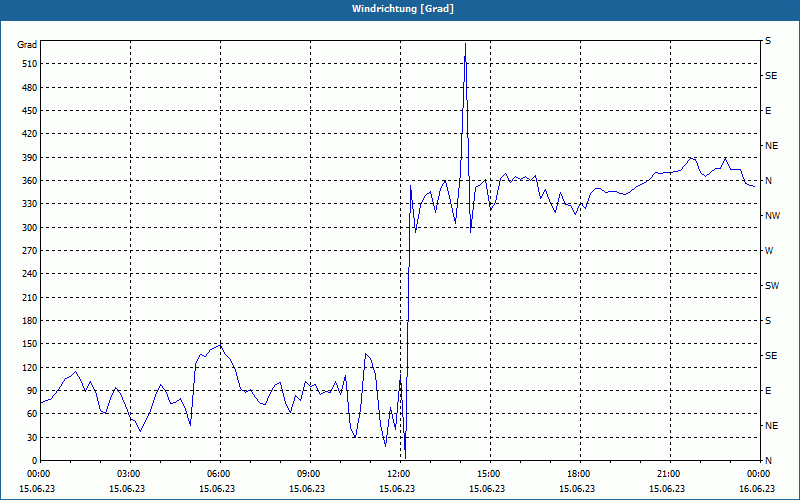The image size is (800, 500).
Task: Click the 15.06.23 date under 12:00
Action: [x=397, y=489]
